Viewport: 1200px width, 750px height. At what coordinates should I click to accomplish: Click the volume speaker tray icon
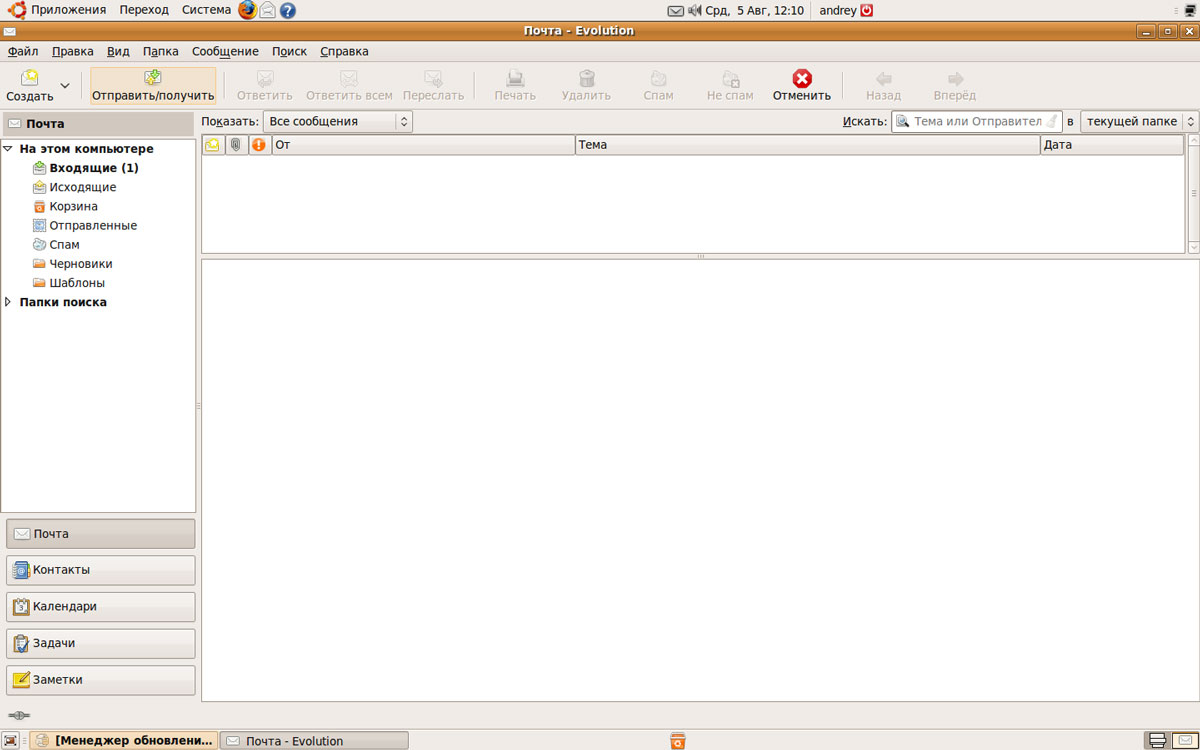pyautogui.click(x=695, y=11)
